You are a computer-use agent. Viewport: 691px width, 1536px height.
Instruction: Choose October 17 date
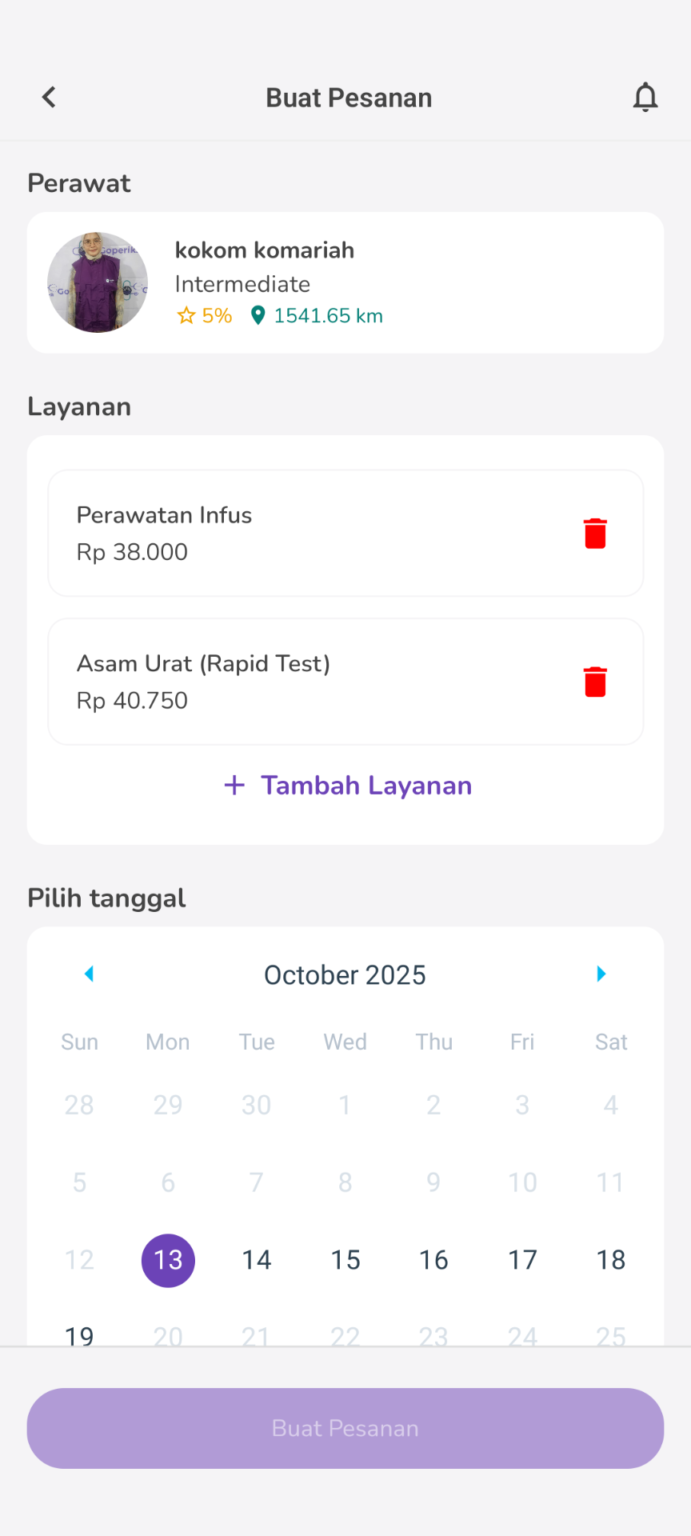click(x=522, y=1260)
